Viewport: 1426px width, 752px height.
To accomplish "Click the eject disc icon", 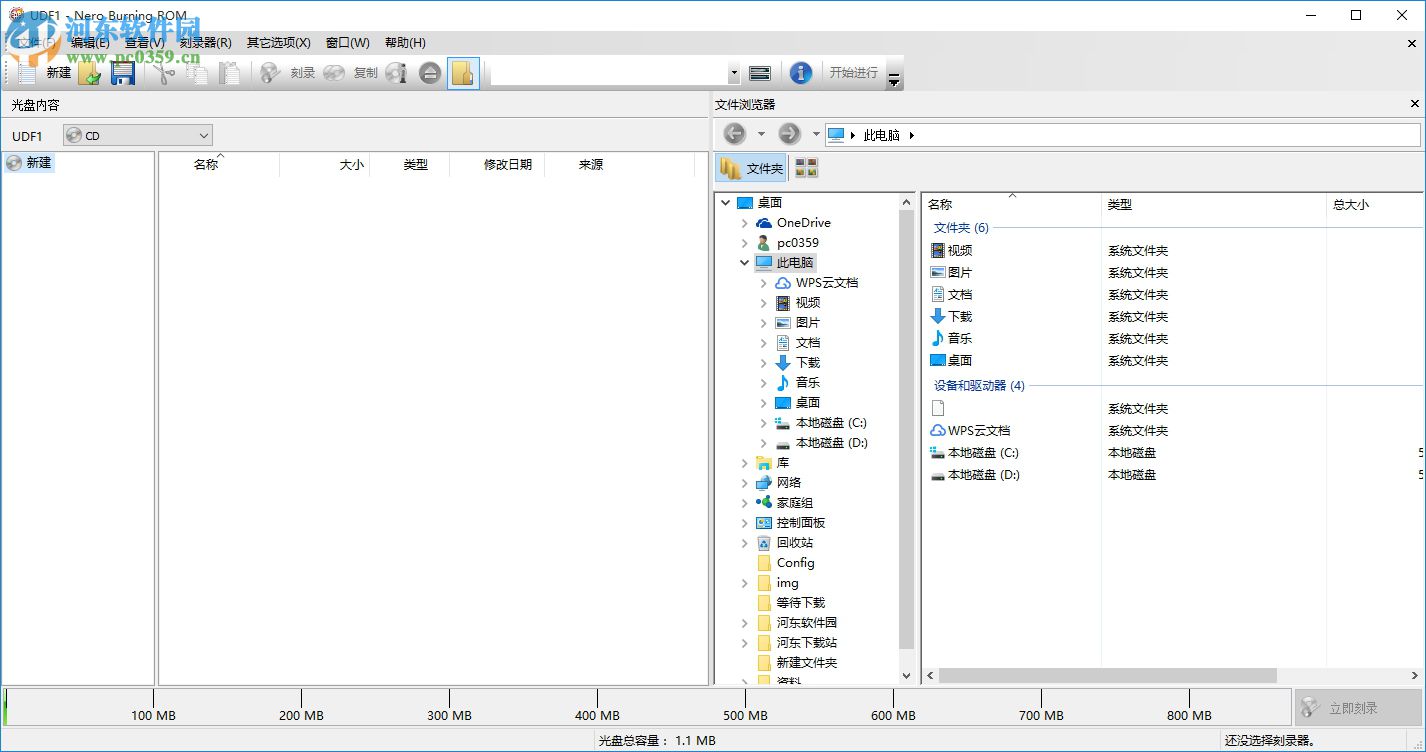I will point(430,72).
